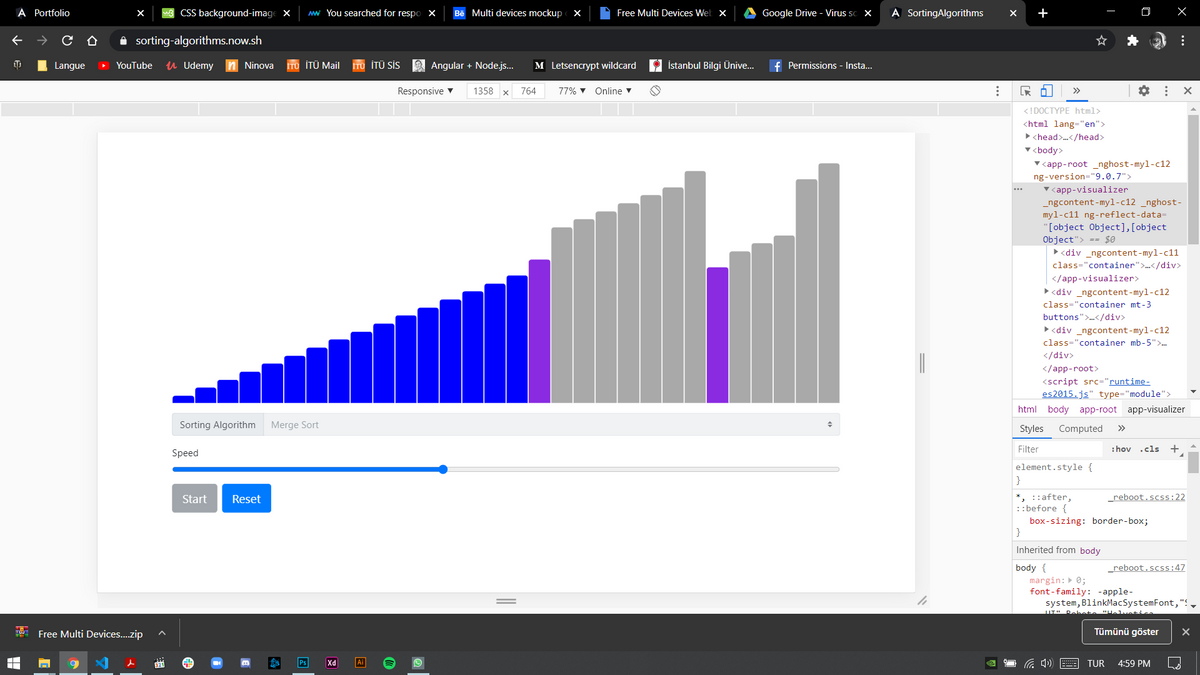The image size is (1200, 675).
Task: Add a new style rule with plus icon
Action: 1175,449
